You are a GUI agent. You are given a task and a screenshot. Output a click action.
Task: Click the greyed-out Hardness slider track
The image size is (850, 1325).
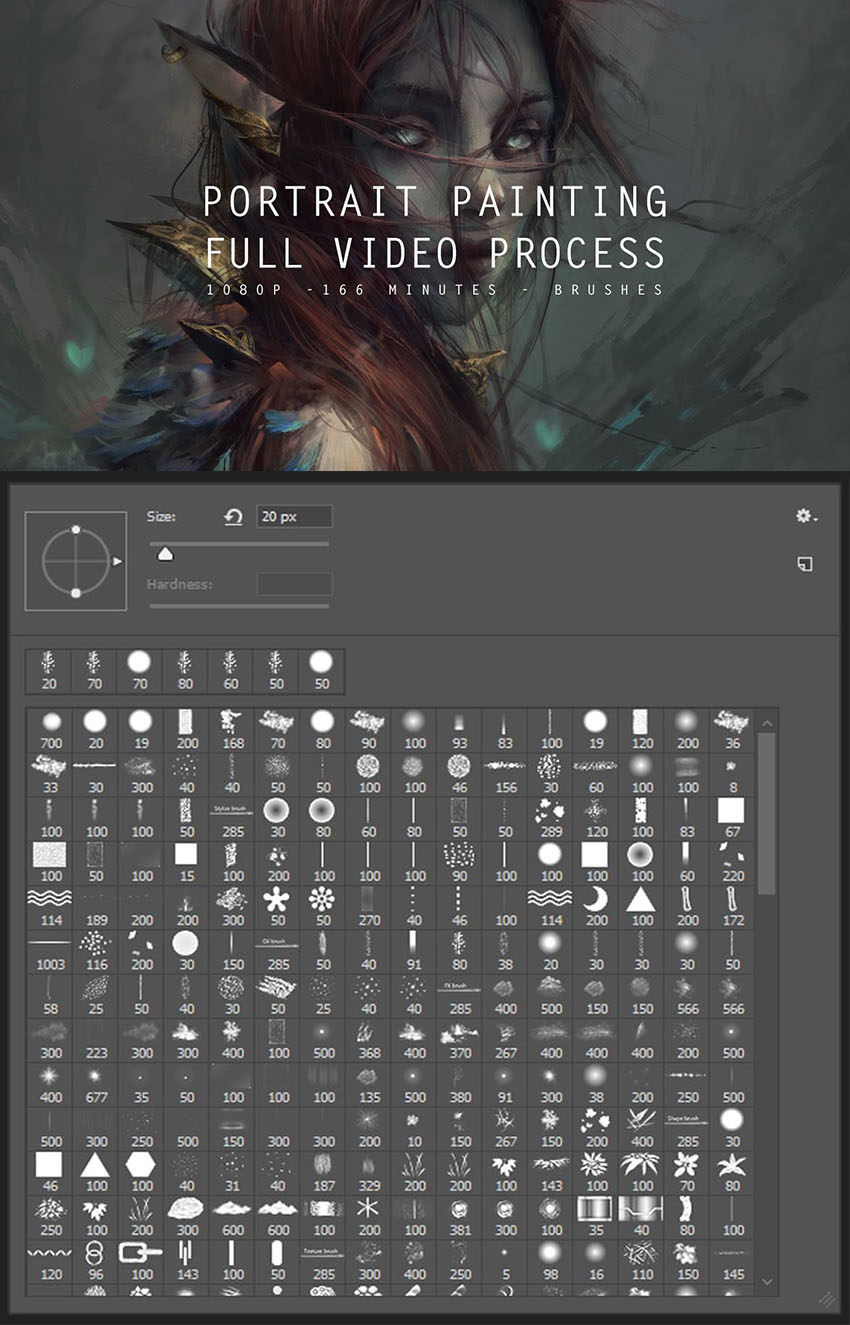[238, 605]
